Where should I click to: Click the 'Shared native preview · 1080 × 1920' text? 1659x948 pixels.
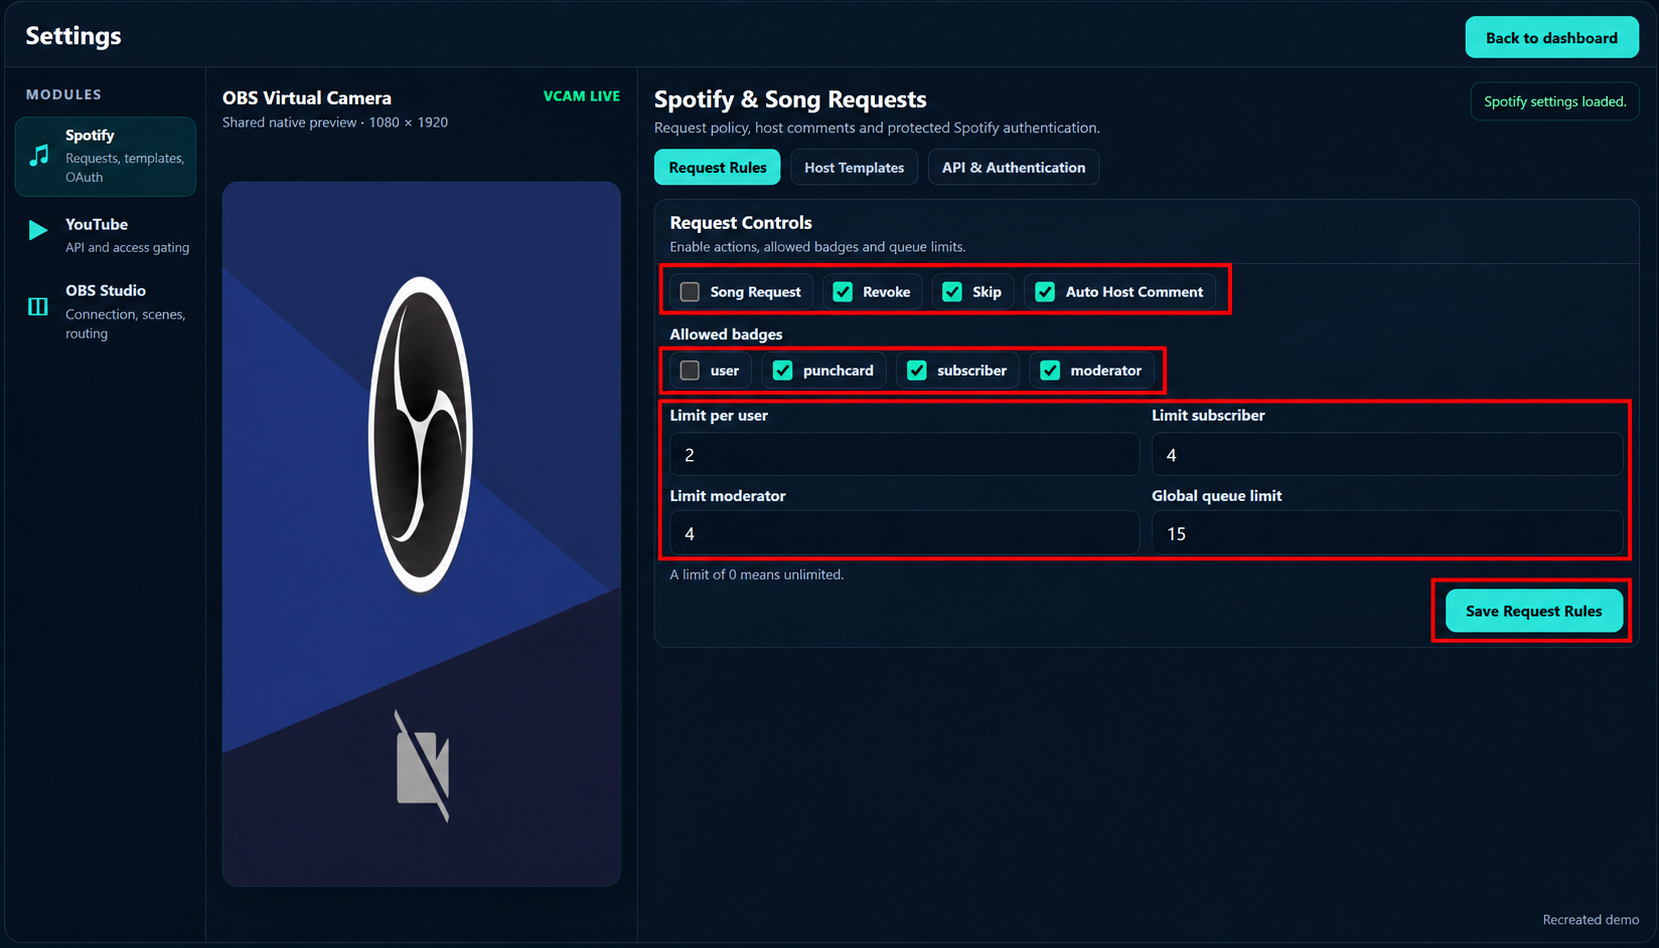coord(335,122)
